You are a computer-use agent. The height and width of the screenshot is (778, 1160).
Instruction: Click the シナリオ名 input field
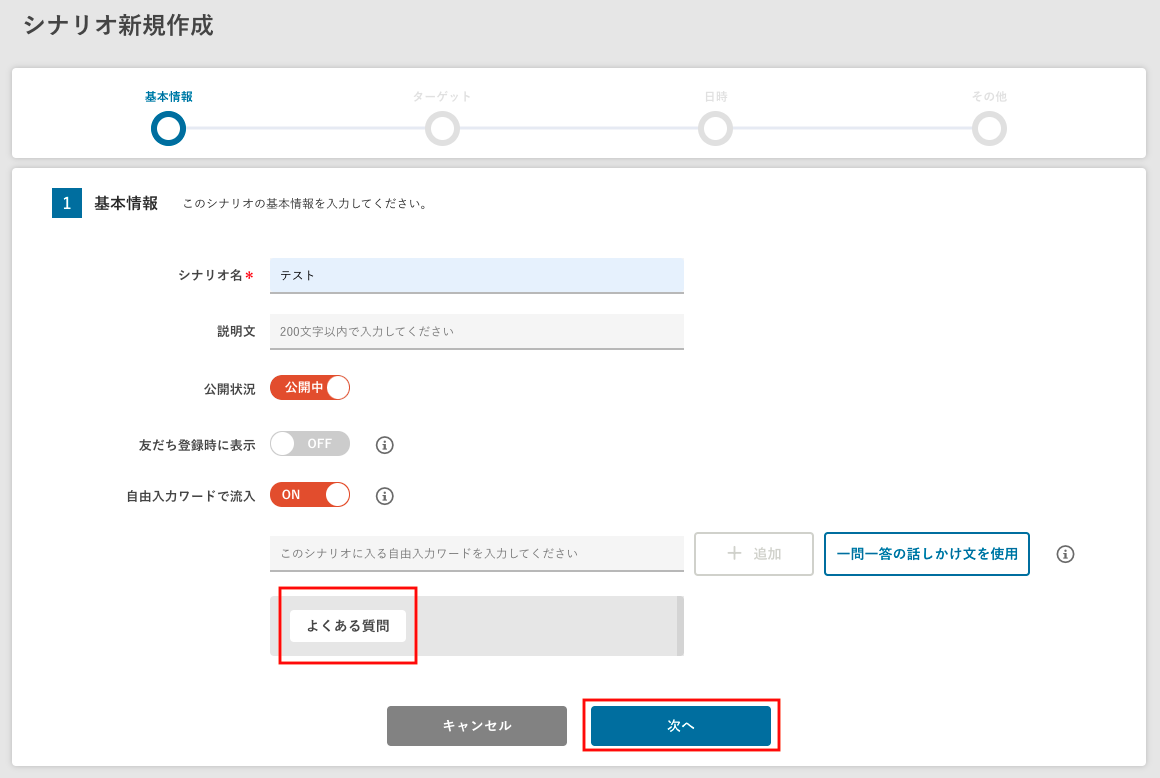tap(476, 275)
